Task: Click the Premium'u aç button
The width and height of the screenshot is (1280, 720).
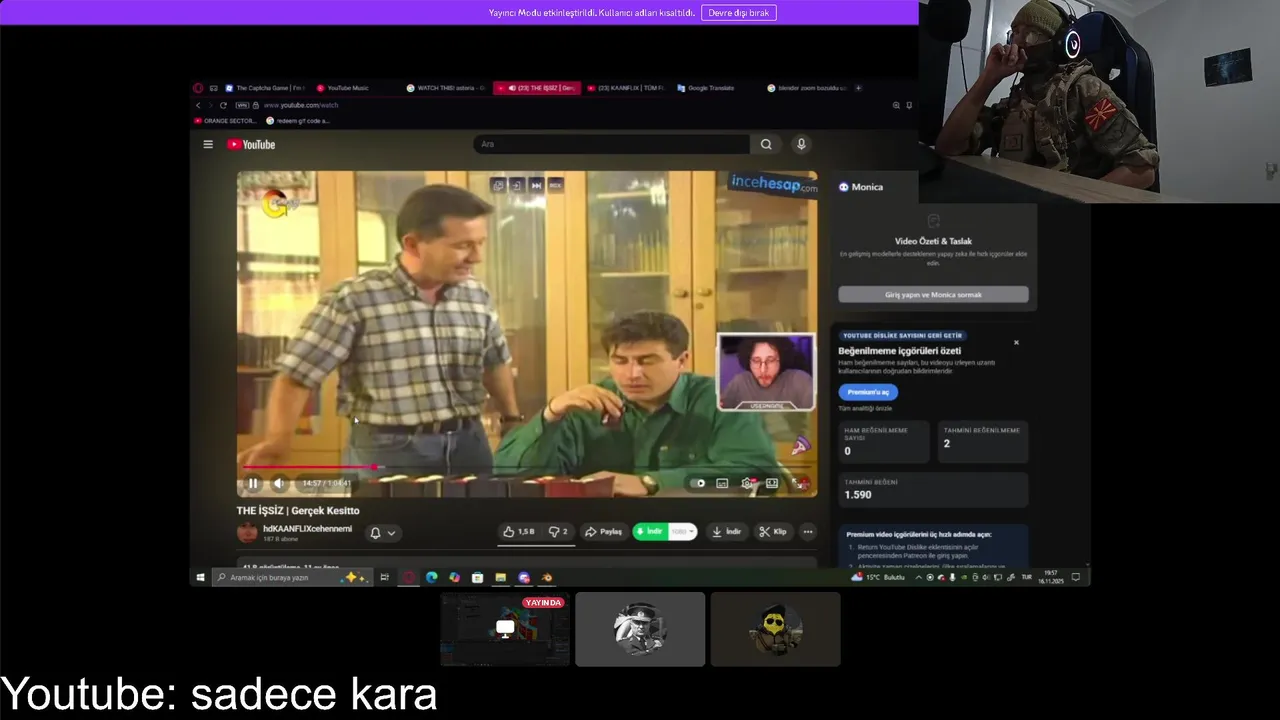Action: tap(868, 392)
